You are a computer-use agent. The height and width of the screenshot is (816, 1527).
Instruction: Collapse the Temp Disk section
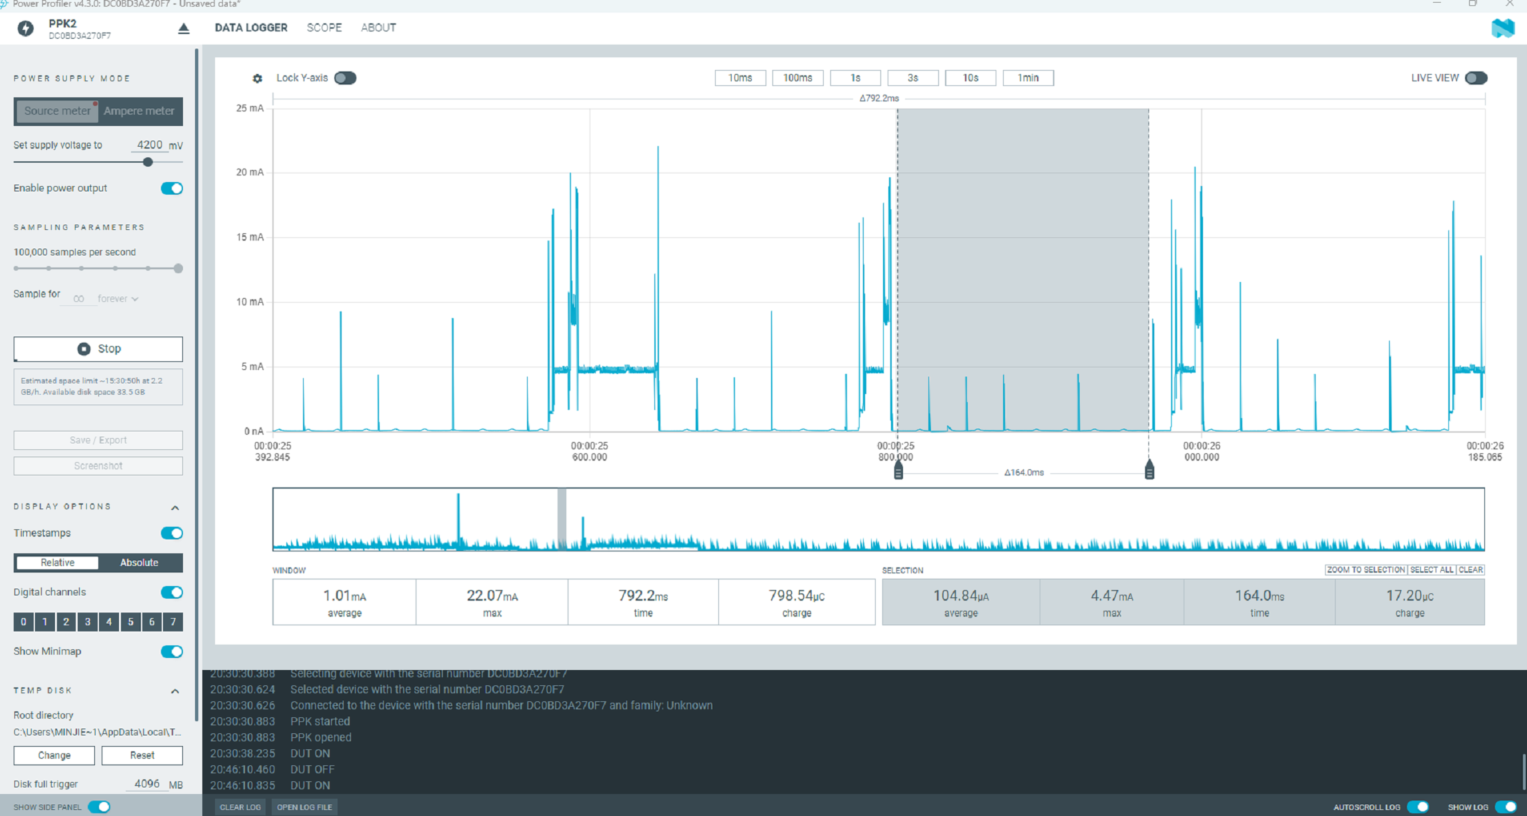pyautogui.click(x=175, y=691)
